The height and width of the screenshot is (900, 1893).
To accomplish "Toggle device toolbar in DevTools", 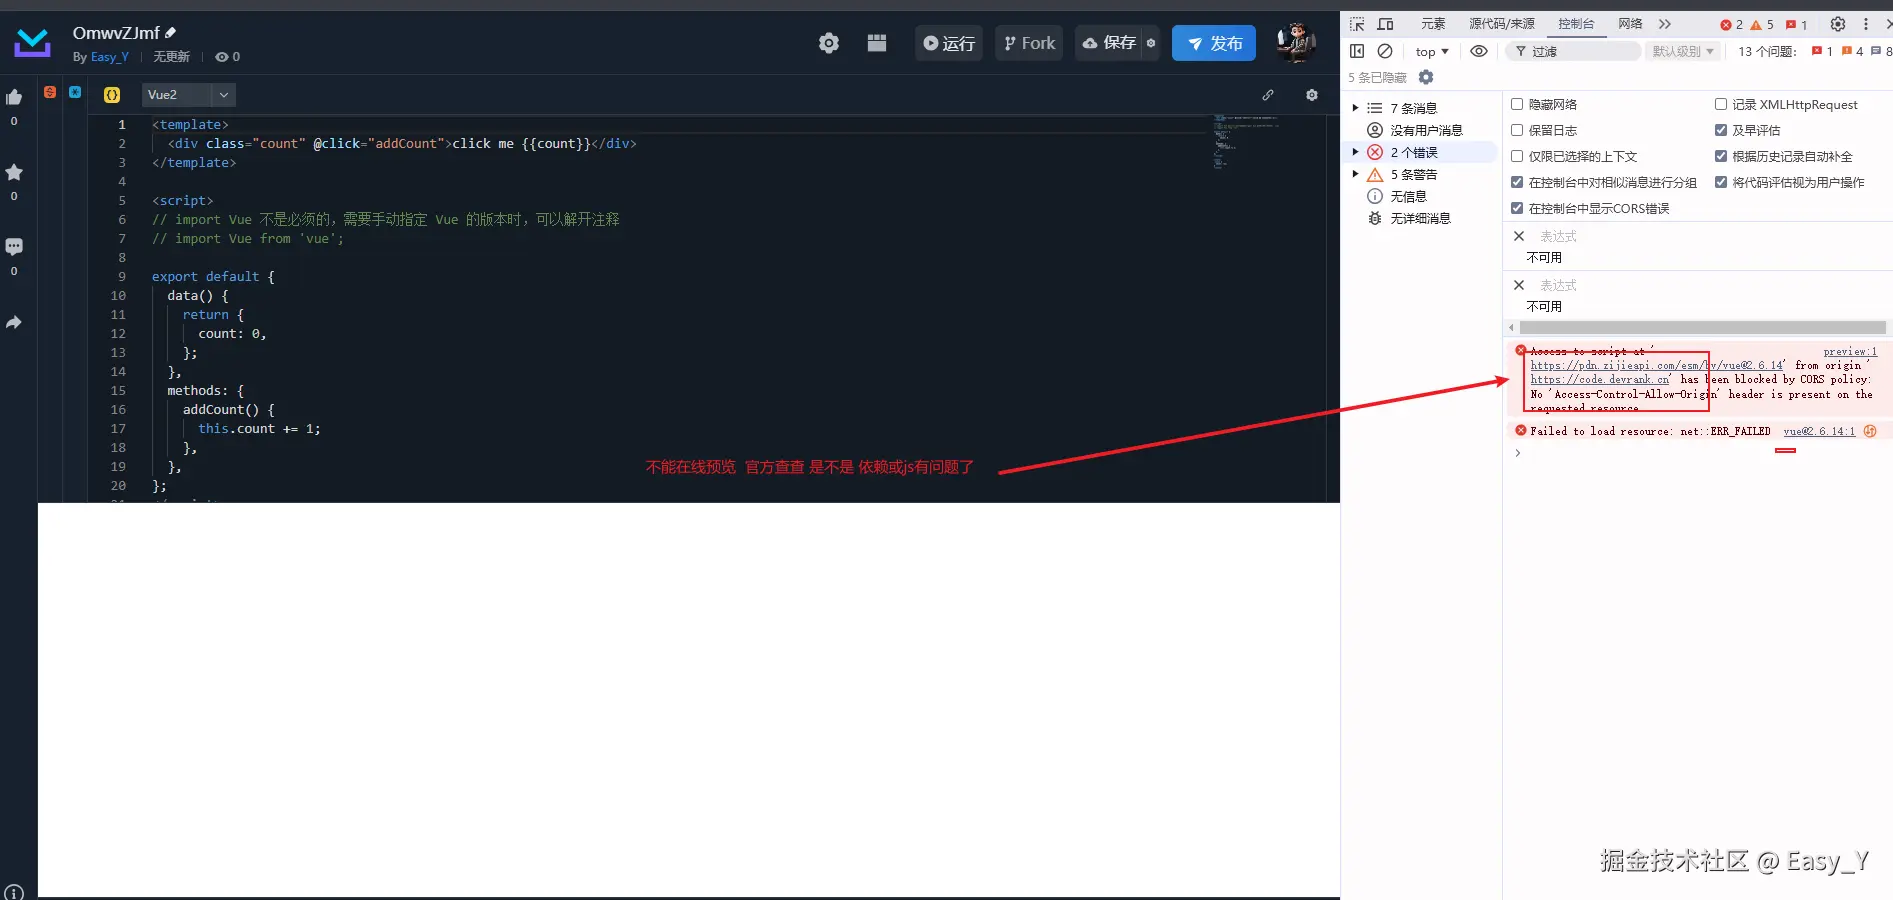I will [1385, 24].
